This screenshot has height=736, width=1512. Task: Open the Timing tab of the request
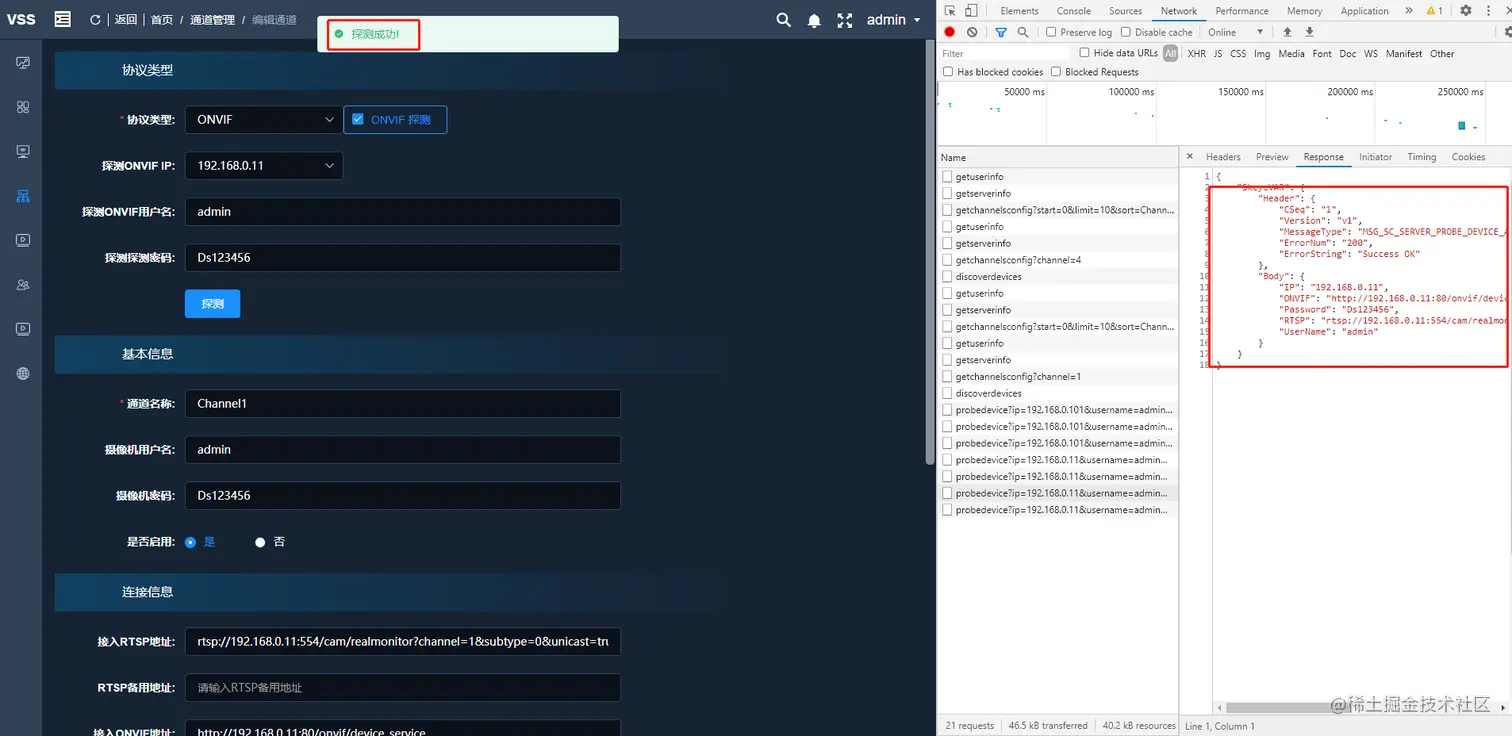(x=1421, y=157)
